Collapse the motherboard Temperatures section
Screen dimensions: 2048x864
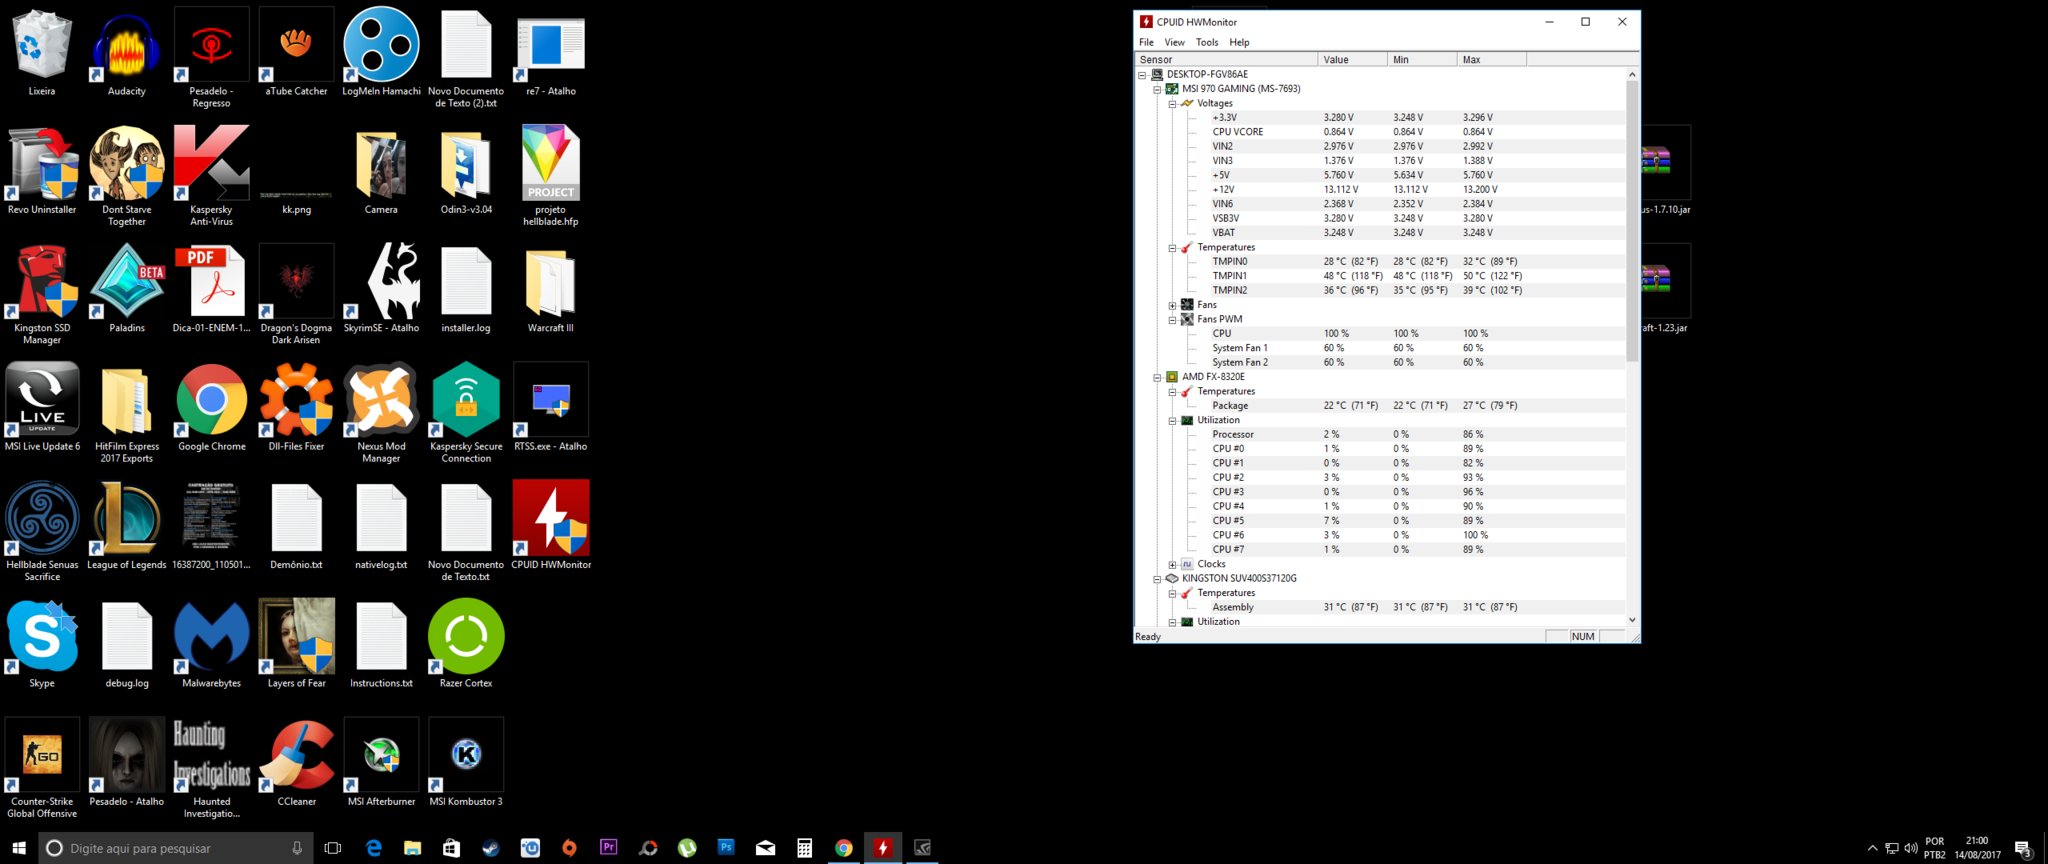(1172, 248)
